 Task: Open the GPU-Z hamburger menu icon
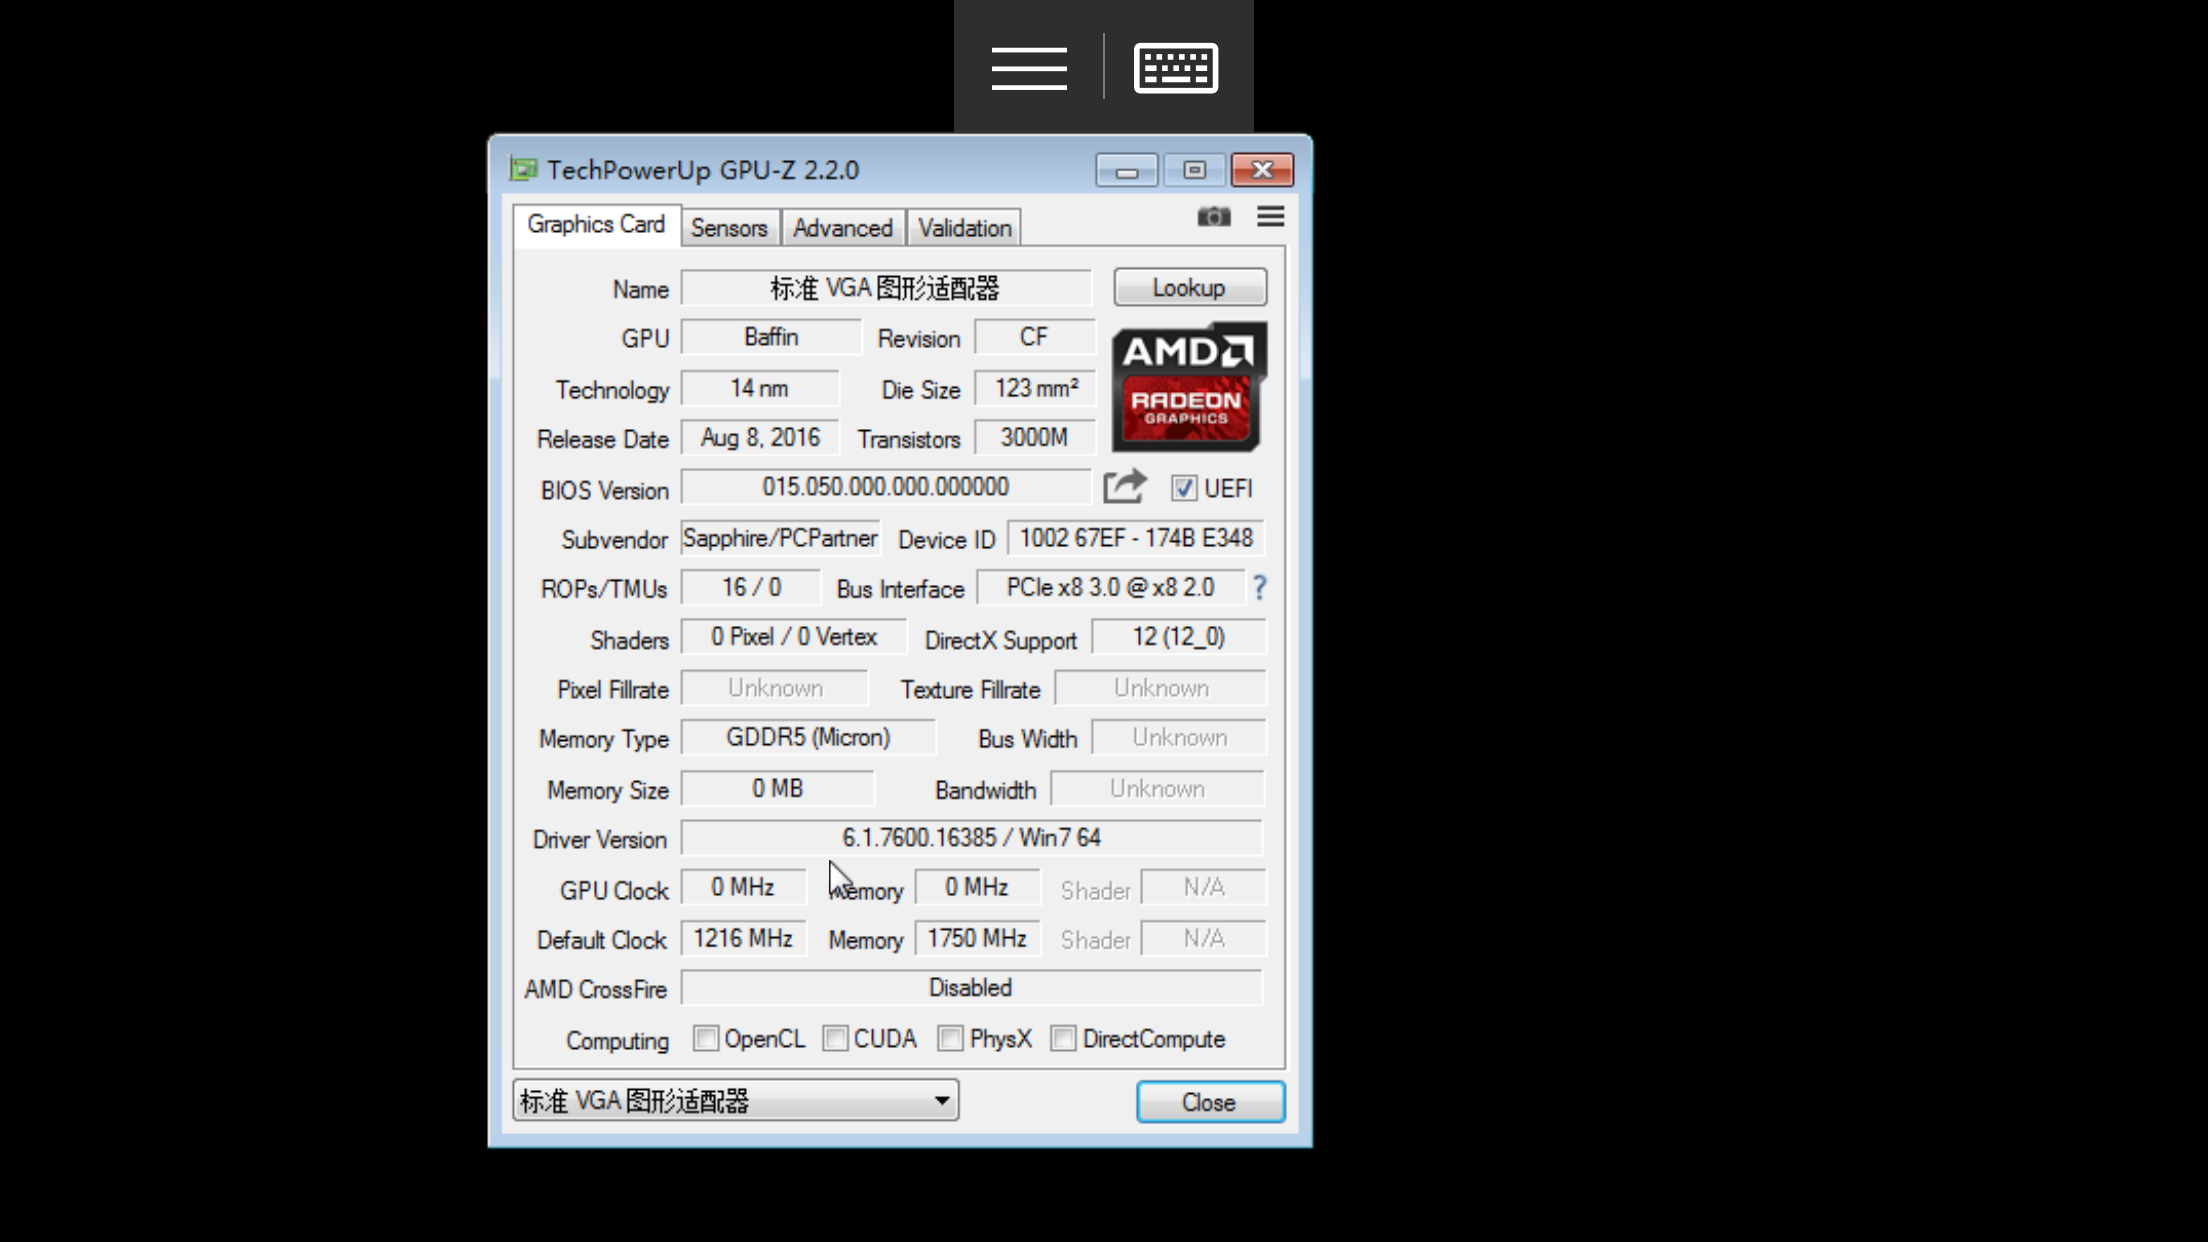[x=1271, y=217]
